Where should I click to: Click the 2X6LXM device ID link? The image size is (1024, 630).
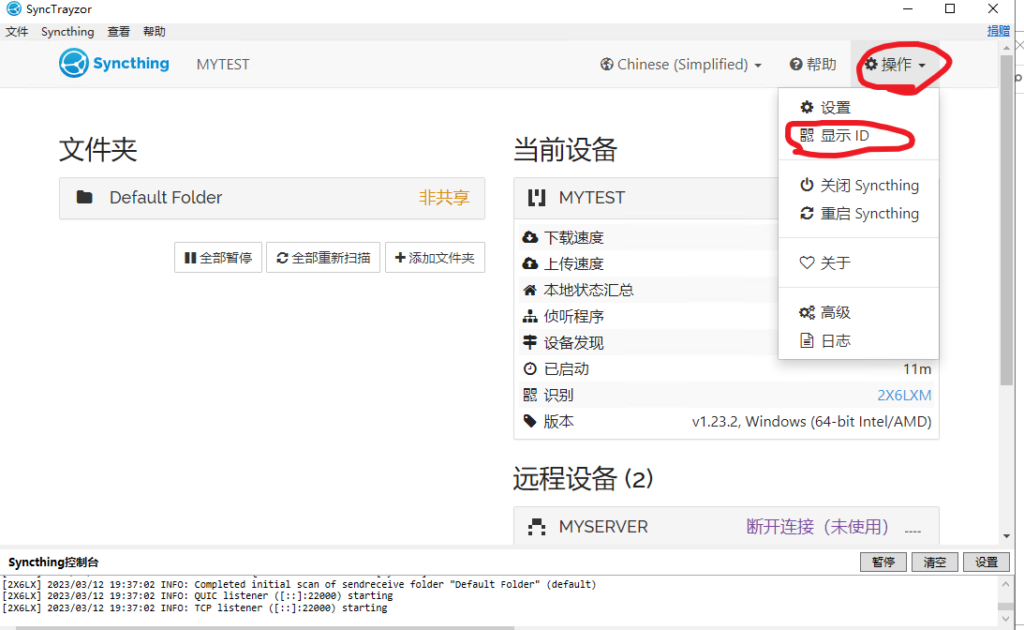904,395
